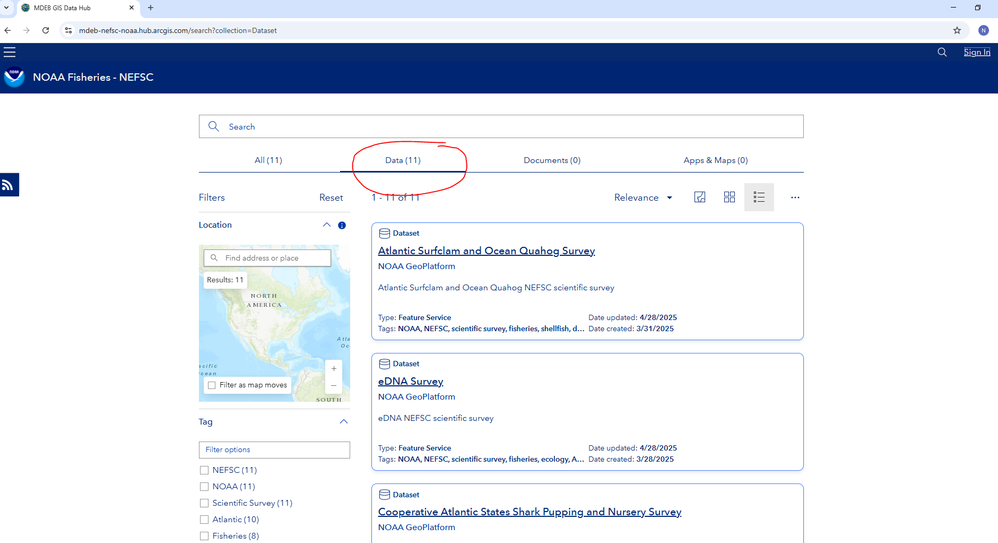Open the eDNA Survey dataset

click(x=411, y=381)
